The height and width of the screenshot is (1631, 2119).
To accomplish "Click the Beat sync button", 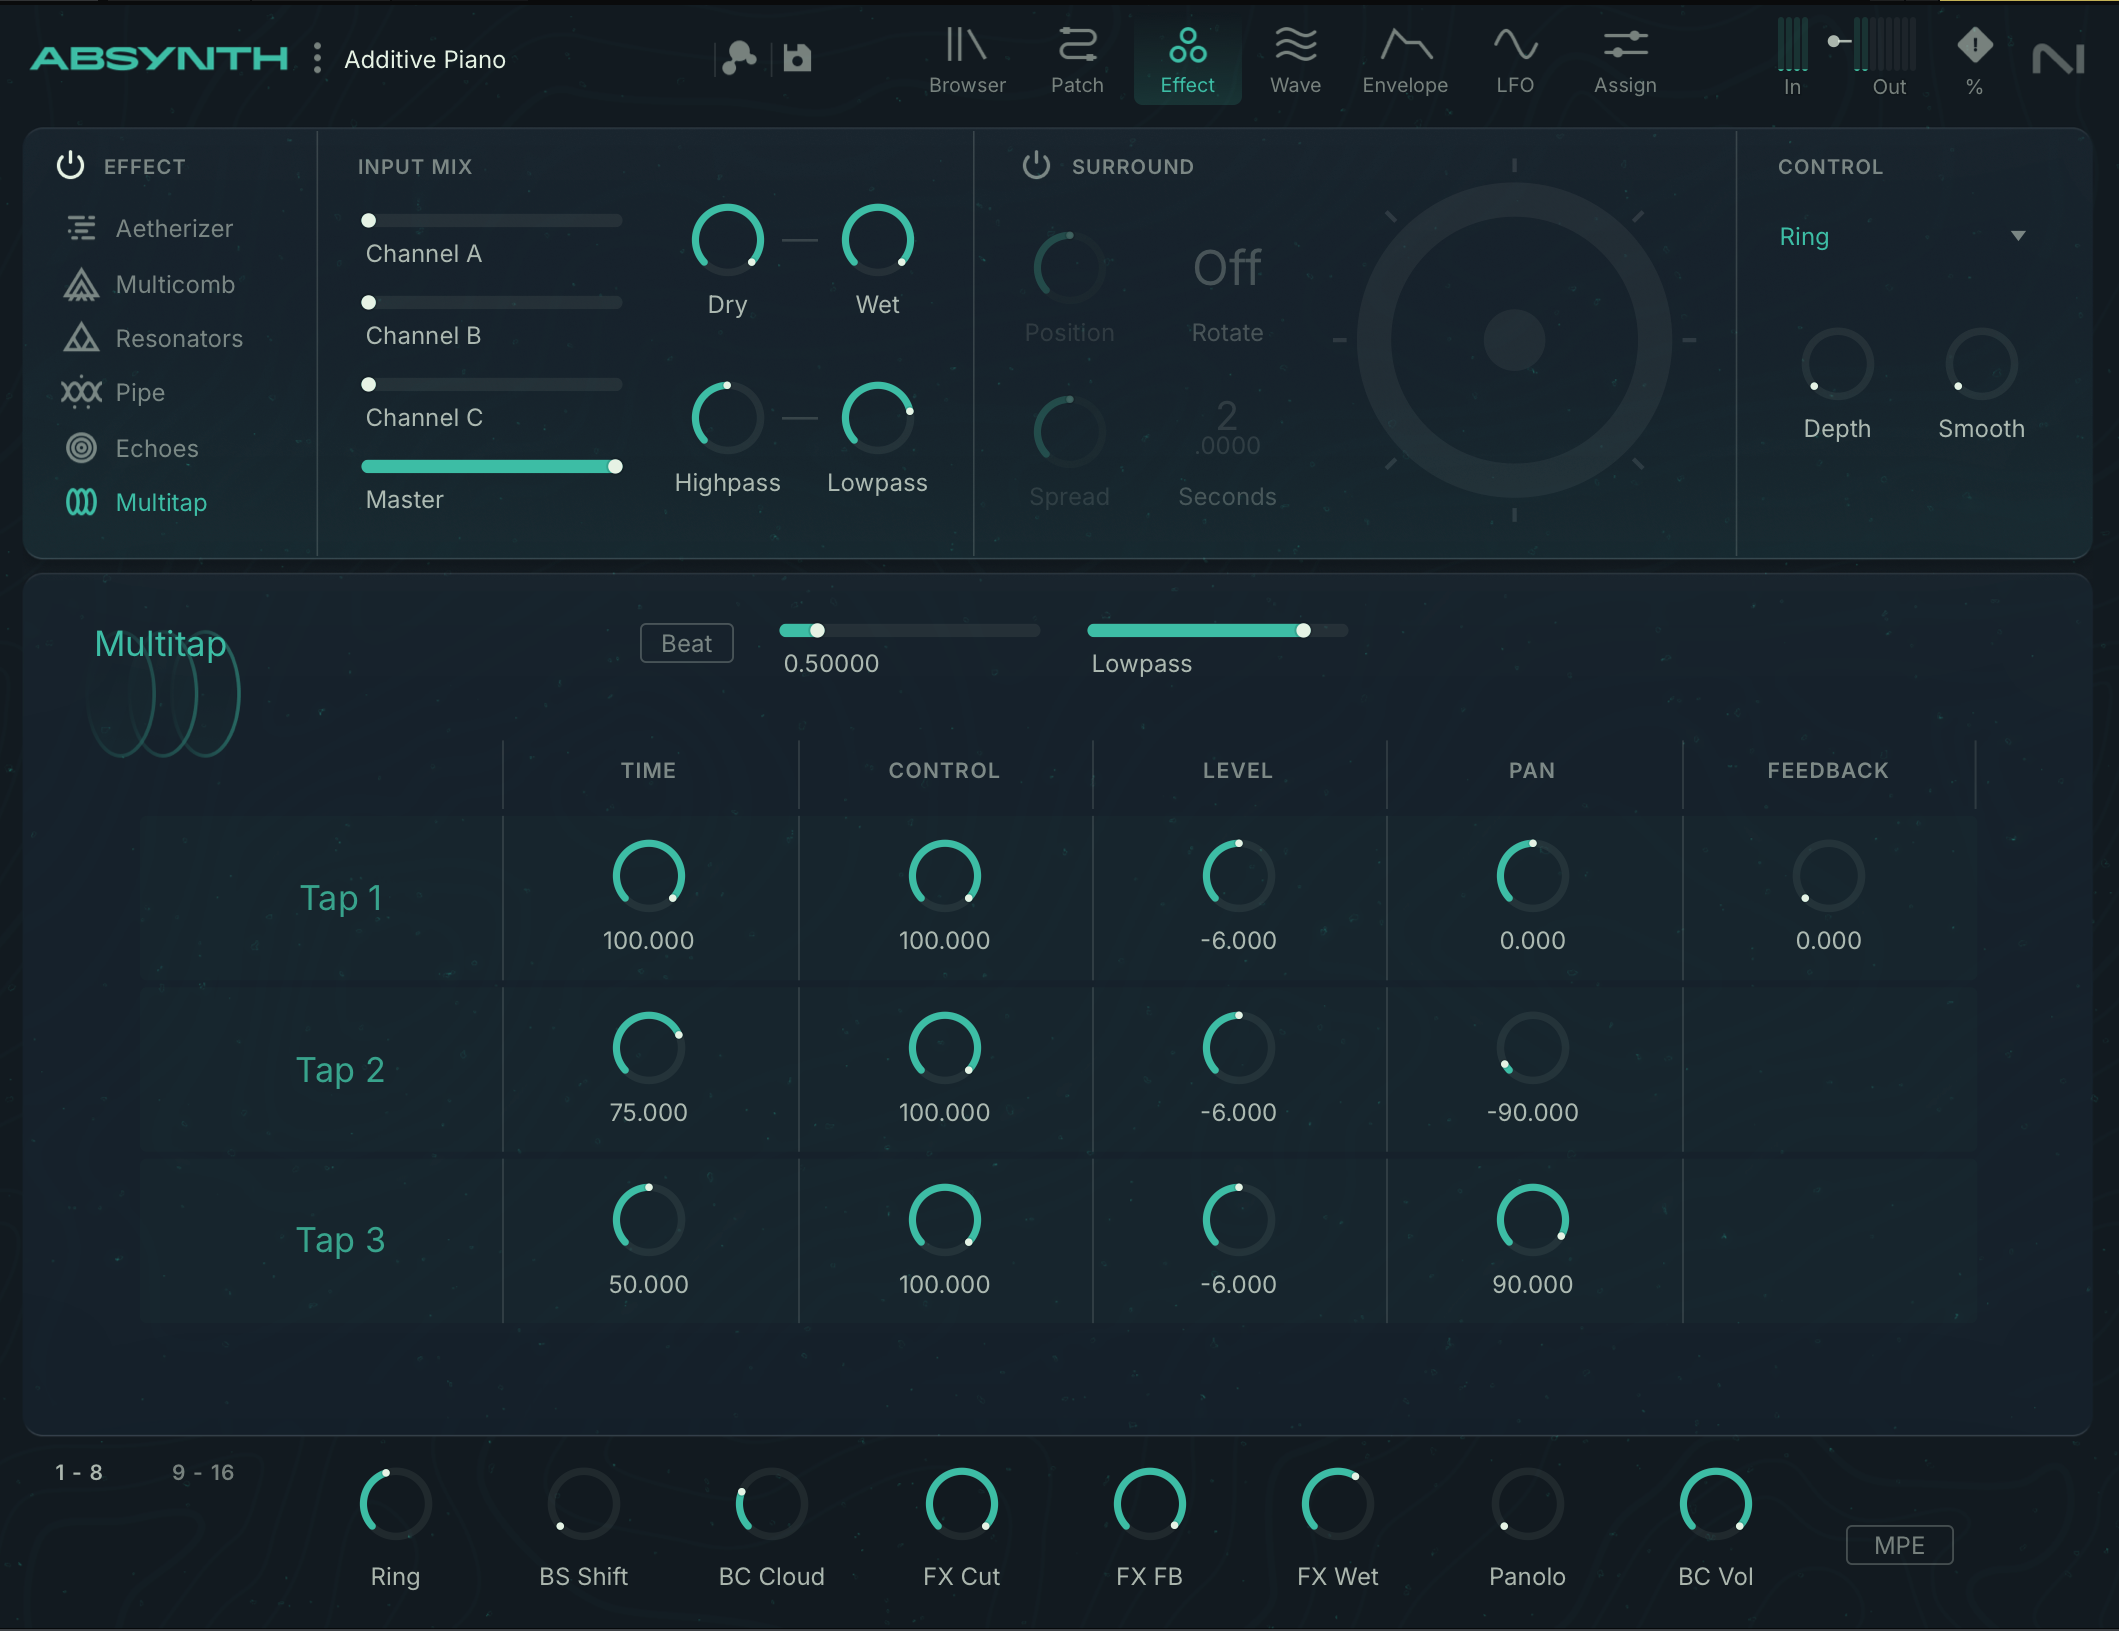I will (x=686, y=643).
